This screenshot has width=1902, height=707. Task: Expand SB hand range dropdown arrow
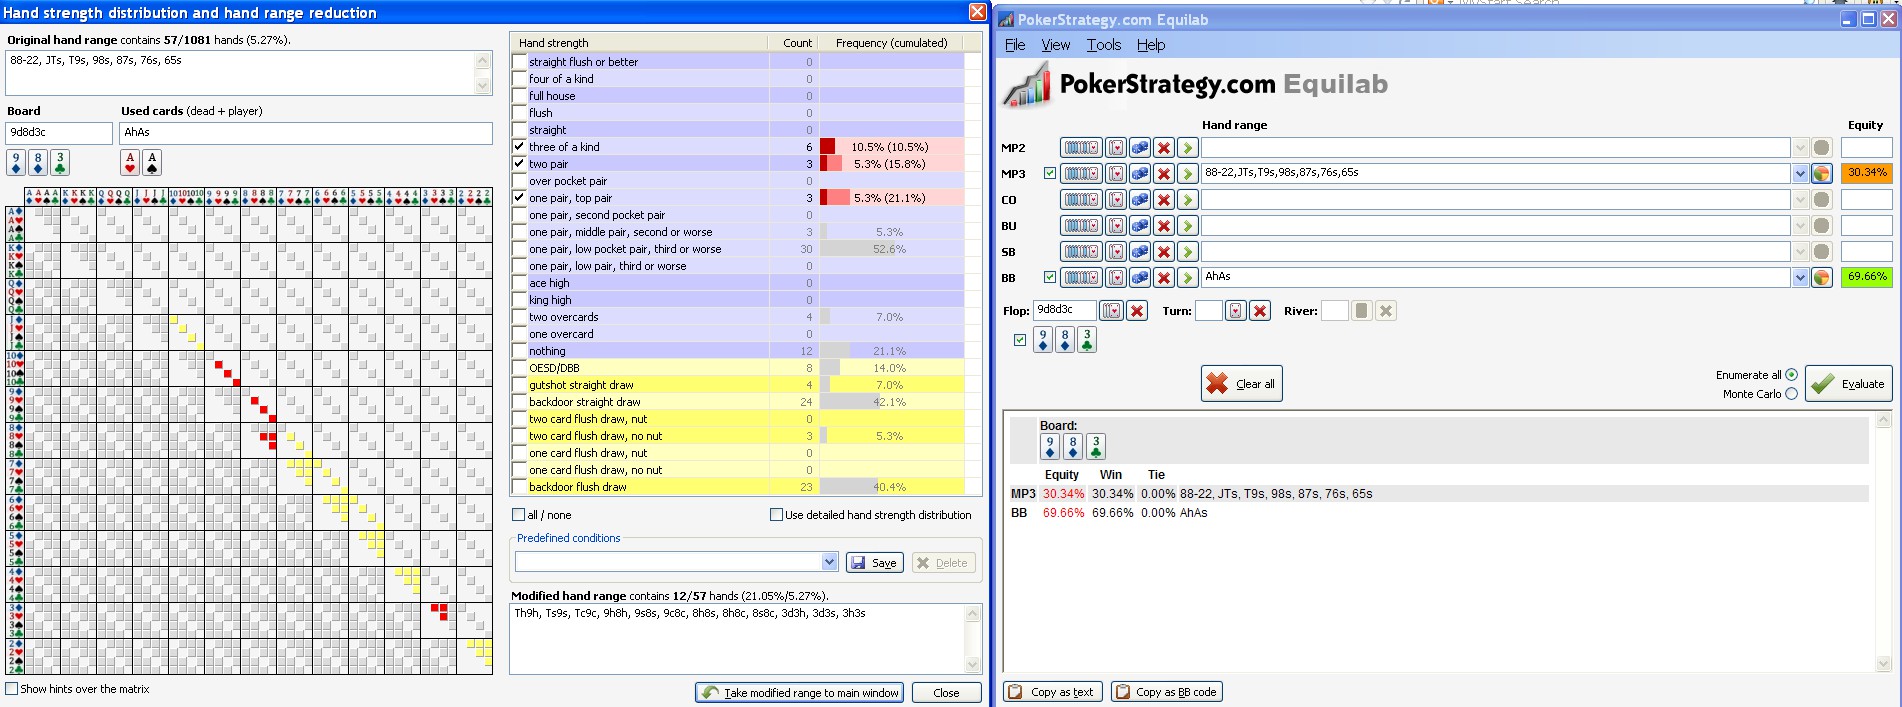tap(1800, 251)
